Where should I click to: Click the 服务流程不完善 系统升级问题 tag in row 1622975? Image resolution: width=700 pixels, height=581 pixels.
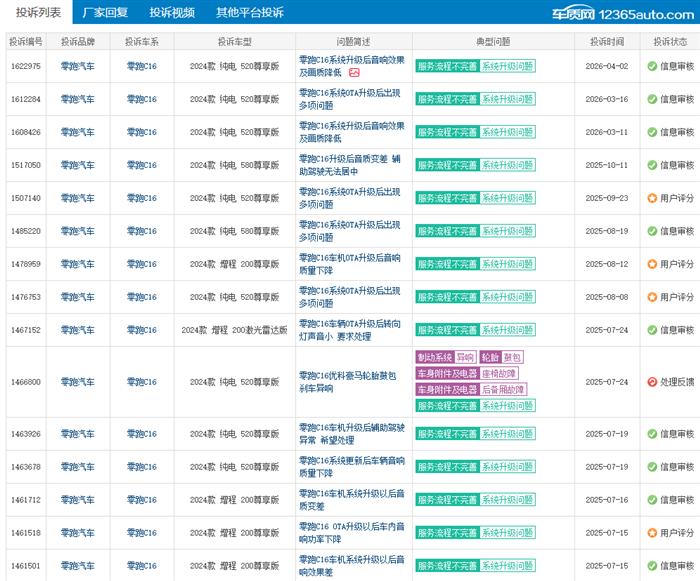pos(475,66)
